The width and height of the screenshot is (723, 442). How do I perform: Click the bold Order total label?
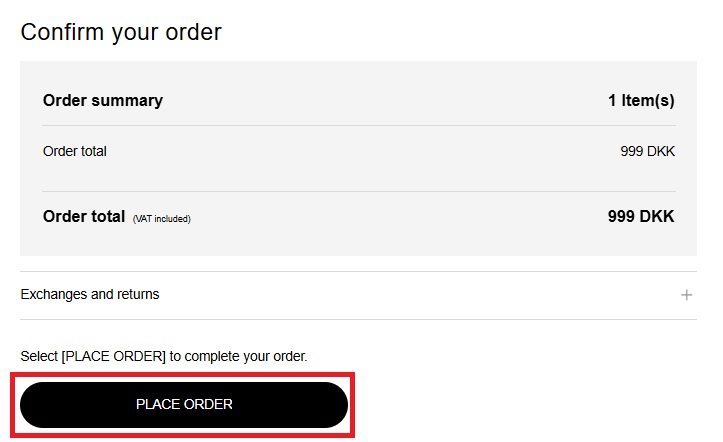pos(84,216)
